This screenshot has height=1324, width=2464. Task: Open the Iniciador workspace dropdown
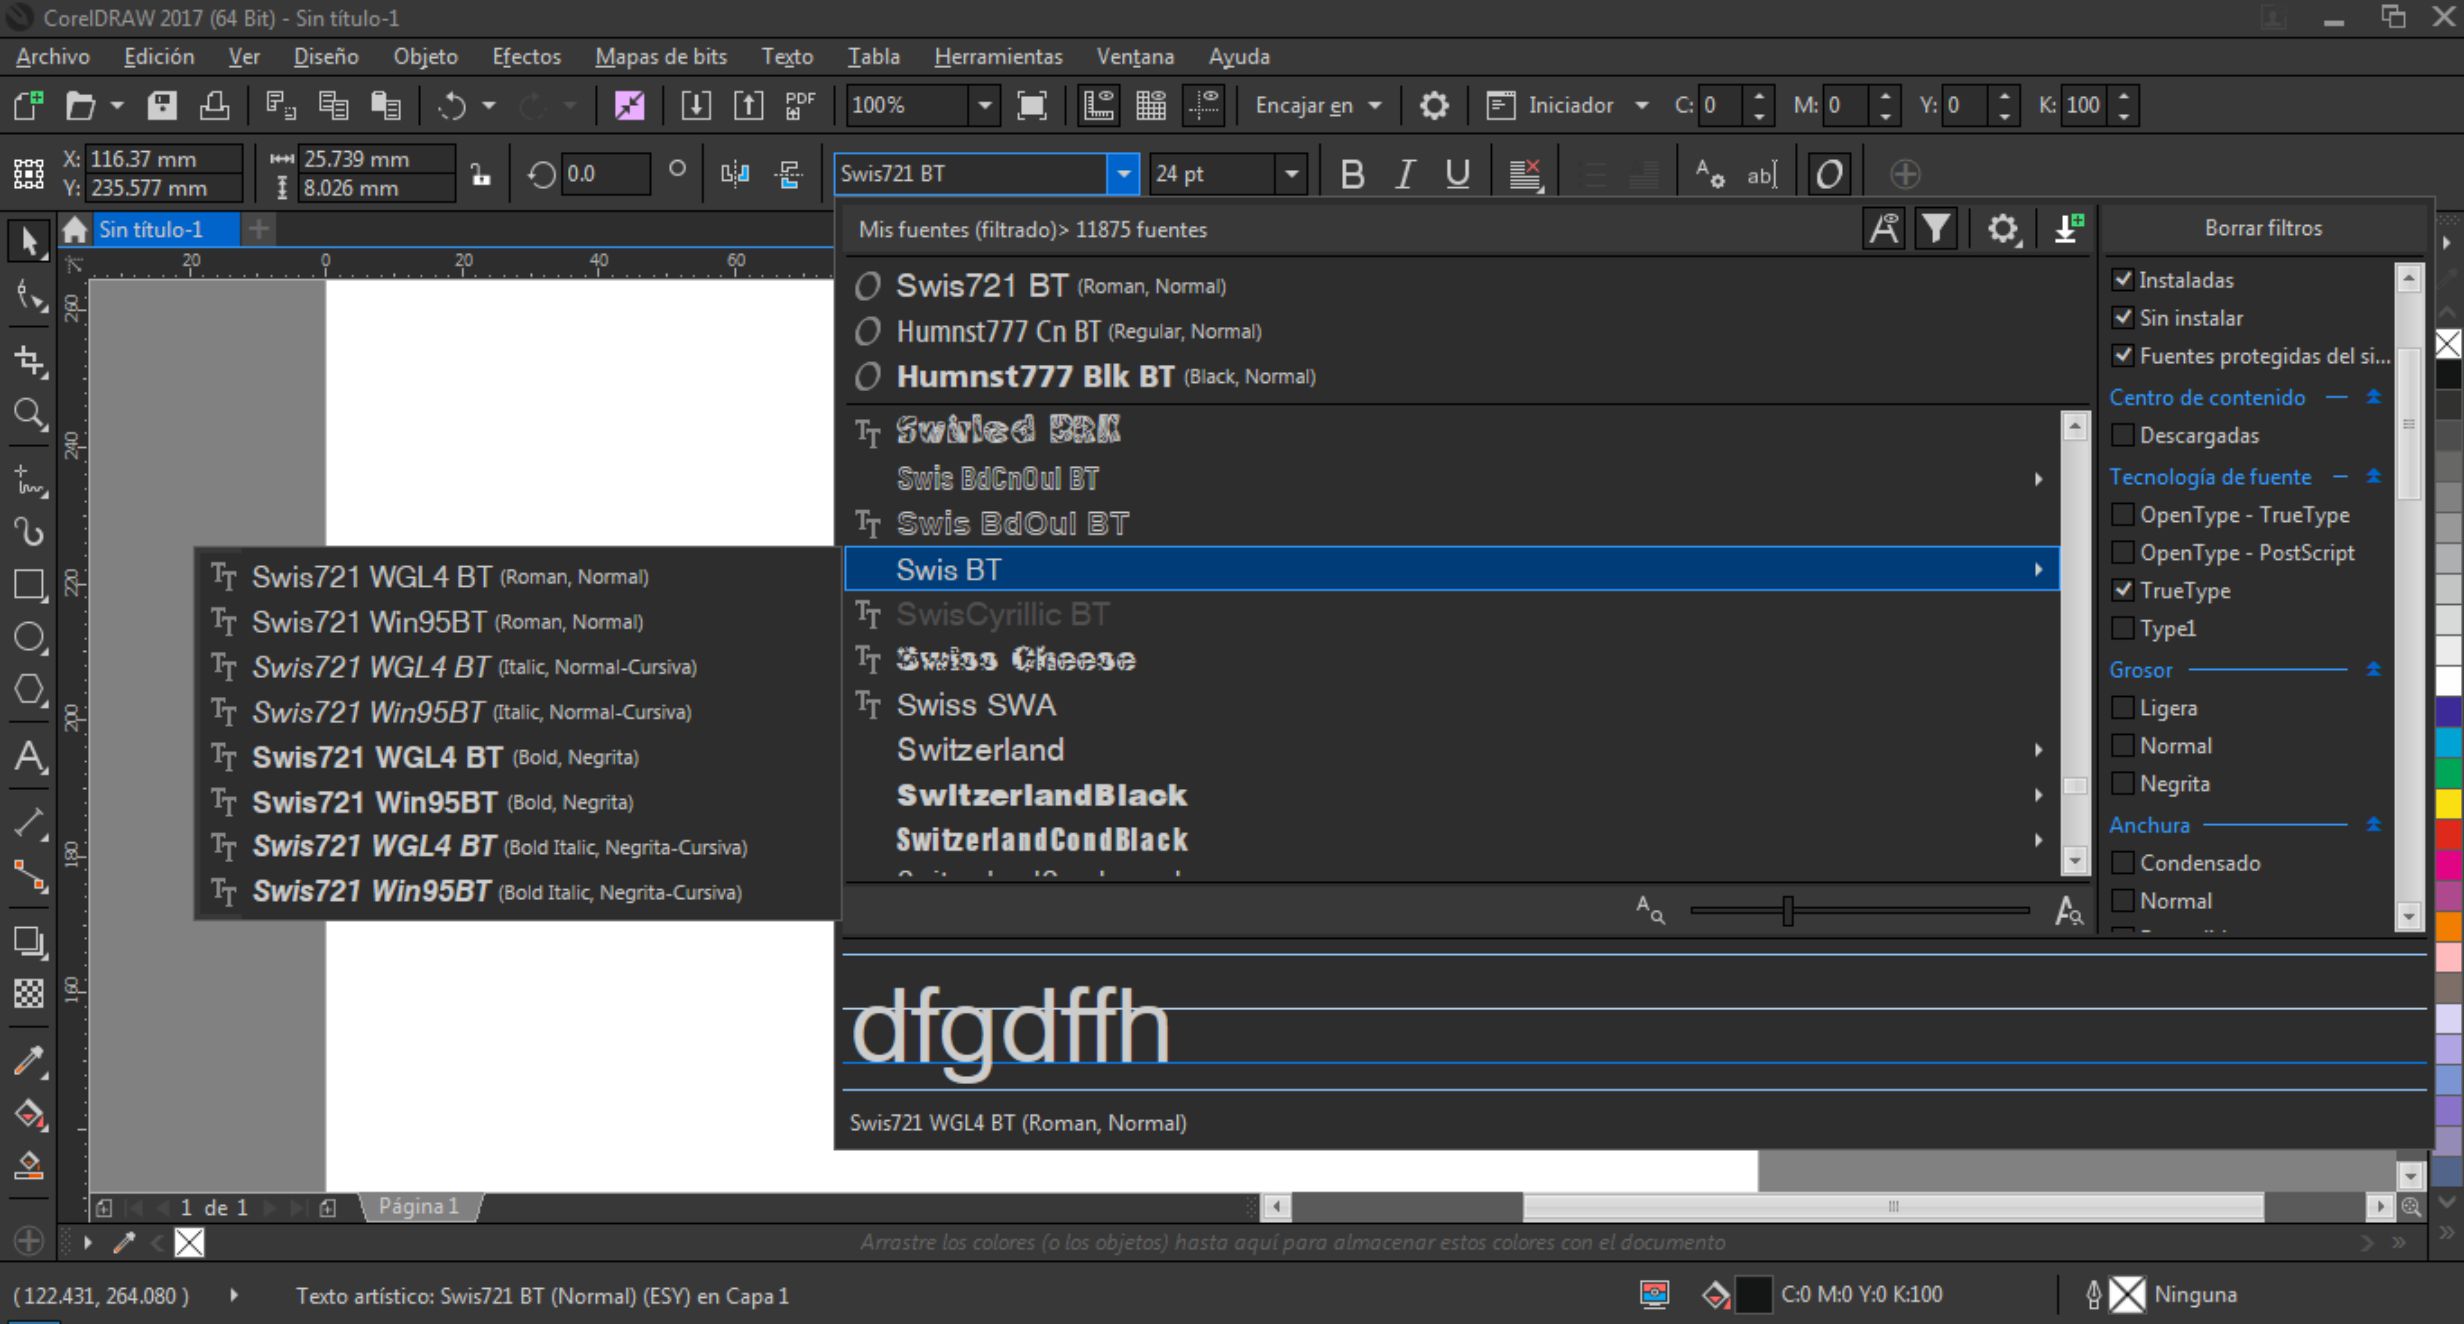[1641, 105]
